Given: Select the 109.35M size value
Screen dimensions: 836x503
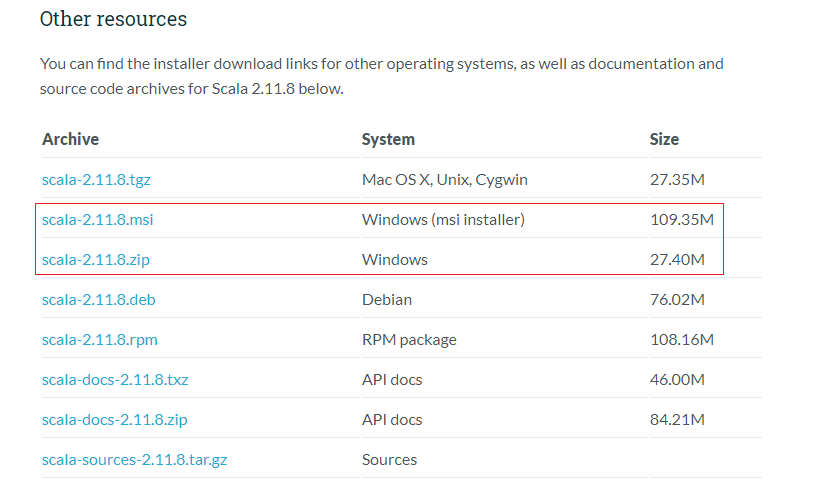Looking at the screenshot, I should click(681, 220).
